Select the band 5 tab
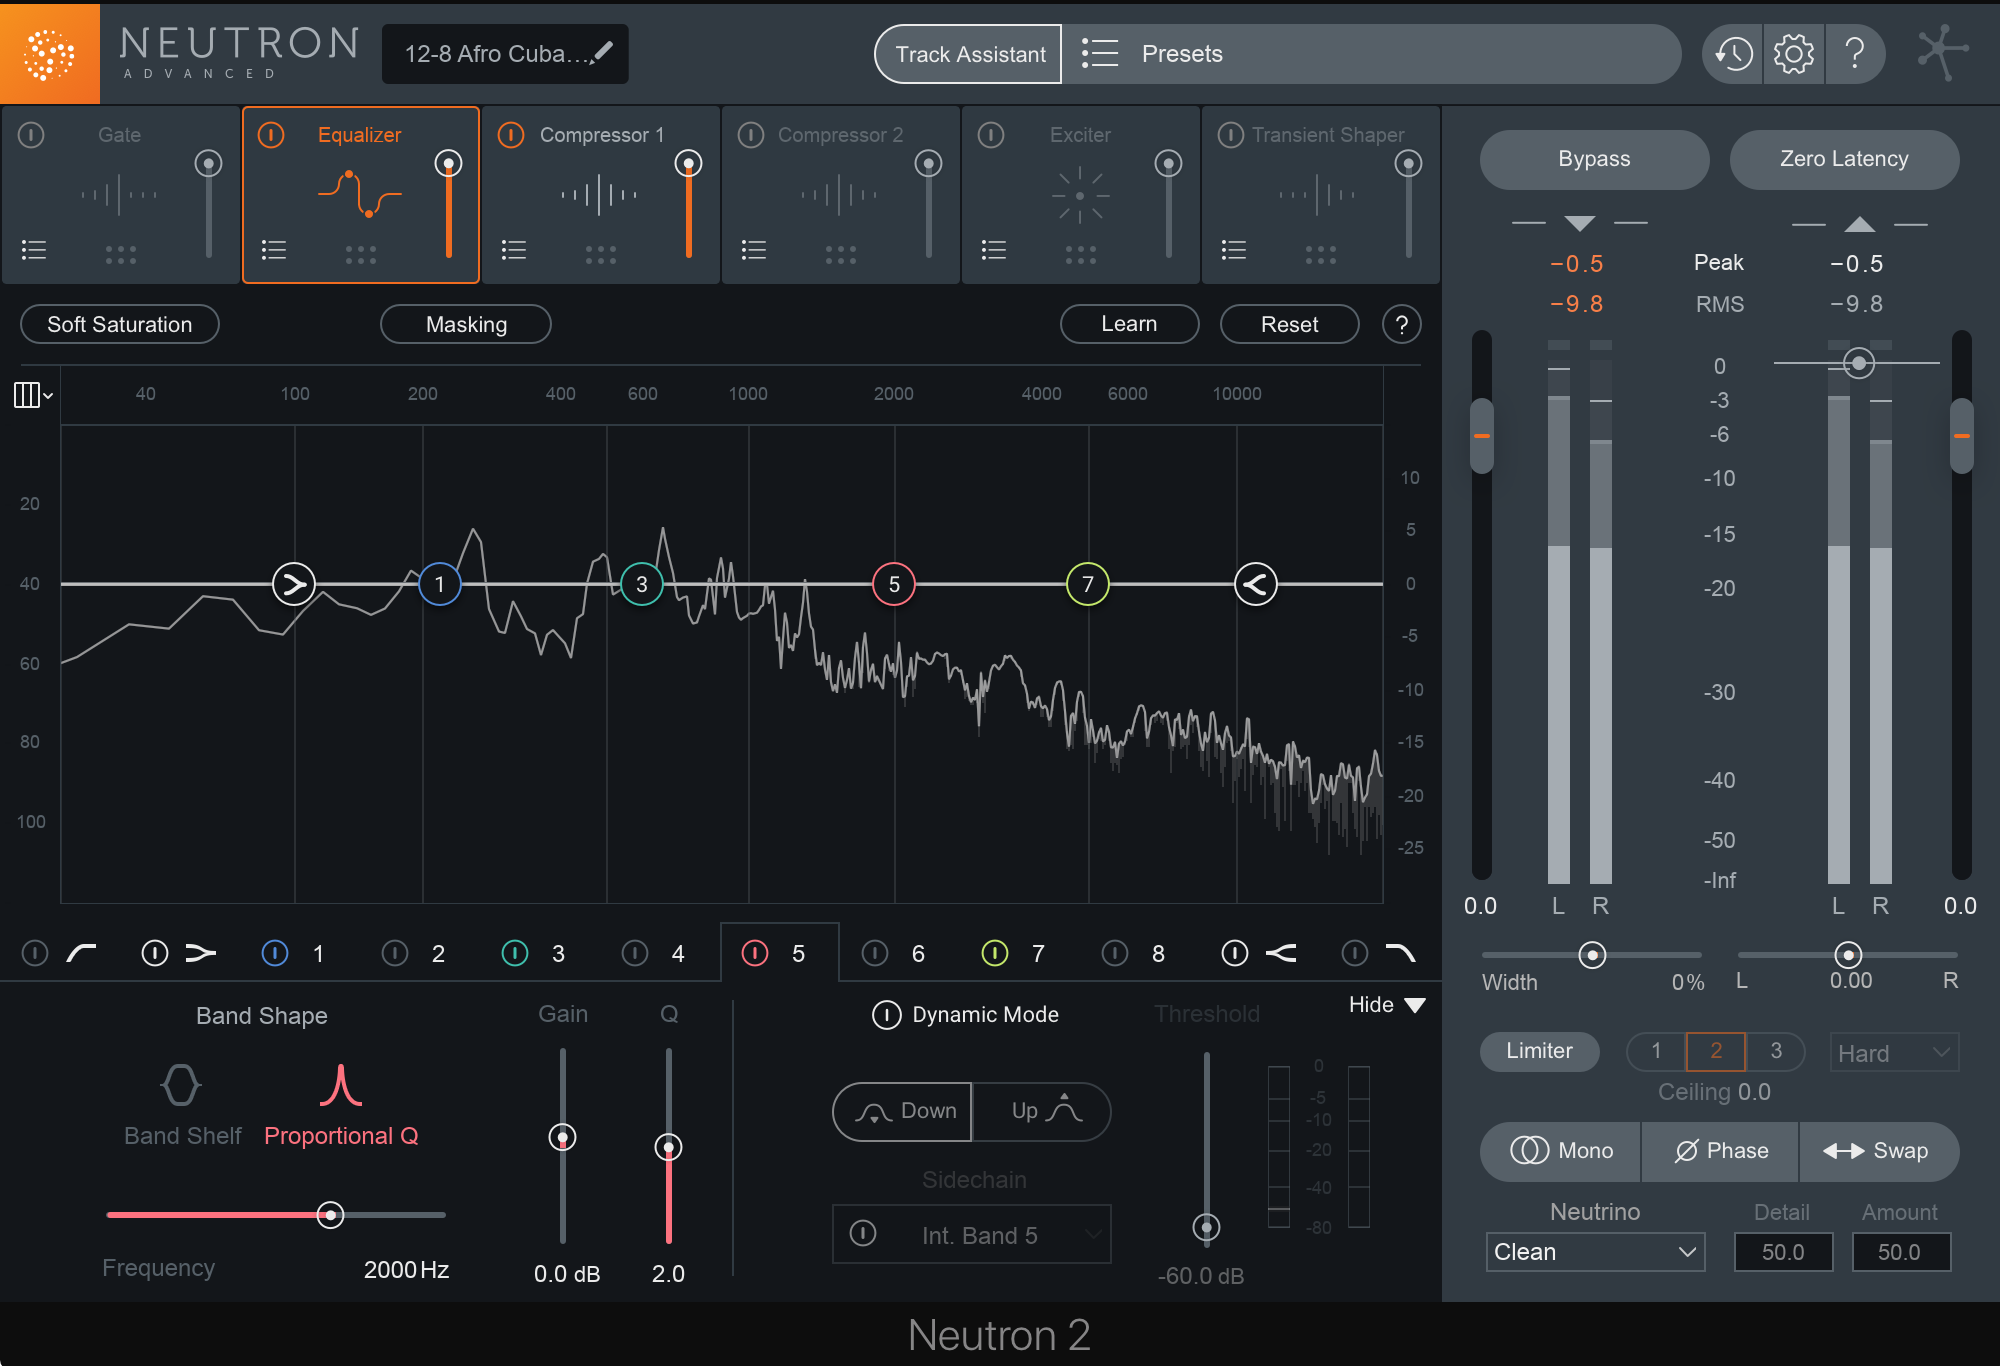The width and height of the screenshot is (2000, 1366). 779,952
